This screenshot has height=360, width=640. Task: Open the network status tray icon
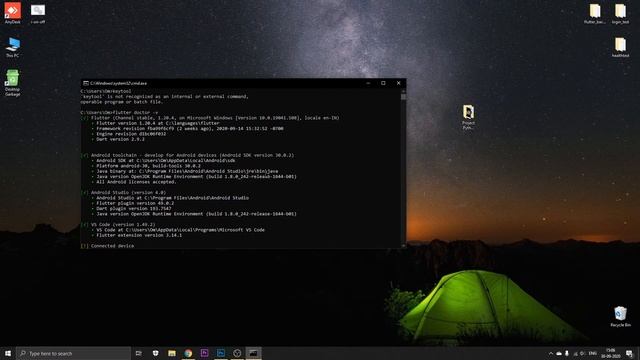(576, 353)
